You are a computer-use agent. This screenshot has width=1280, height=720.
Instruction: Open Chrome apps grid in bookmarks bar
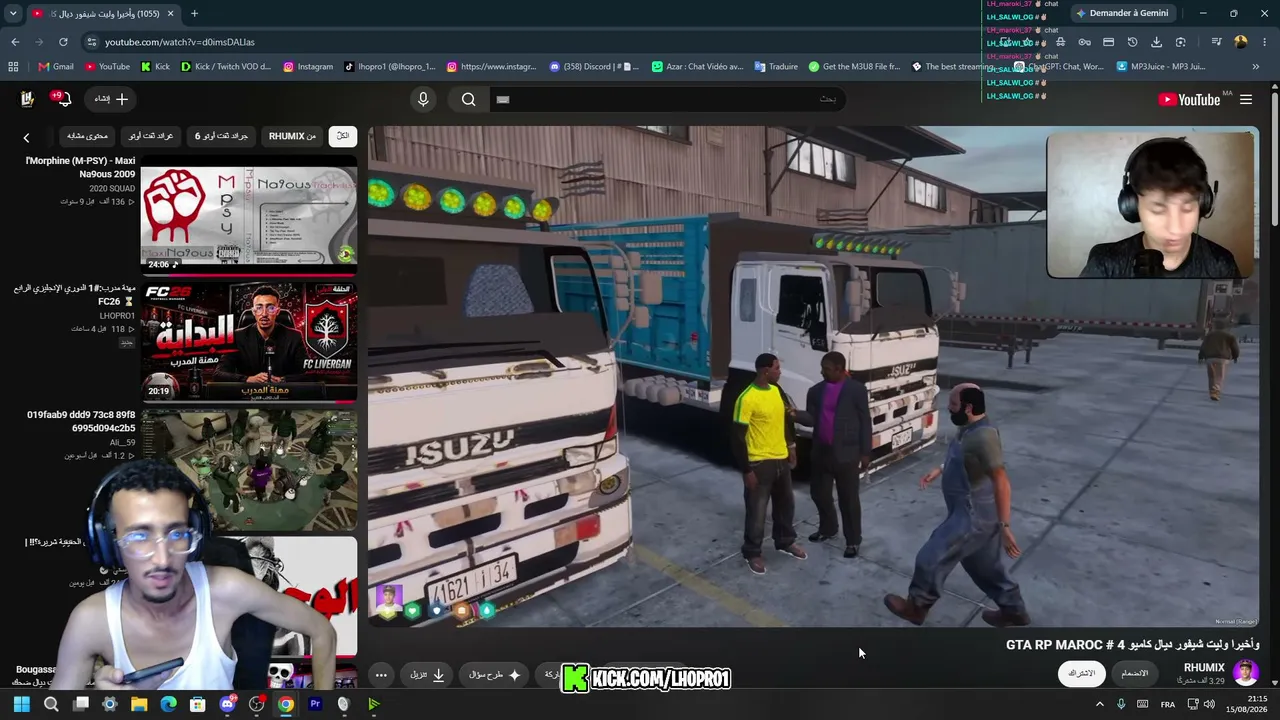(x=13, y=67)
